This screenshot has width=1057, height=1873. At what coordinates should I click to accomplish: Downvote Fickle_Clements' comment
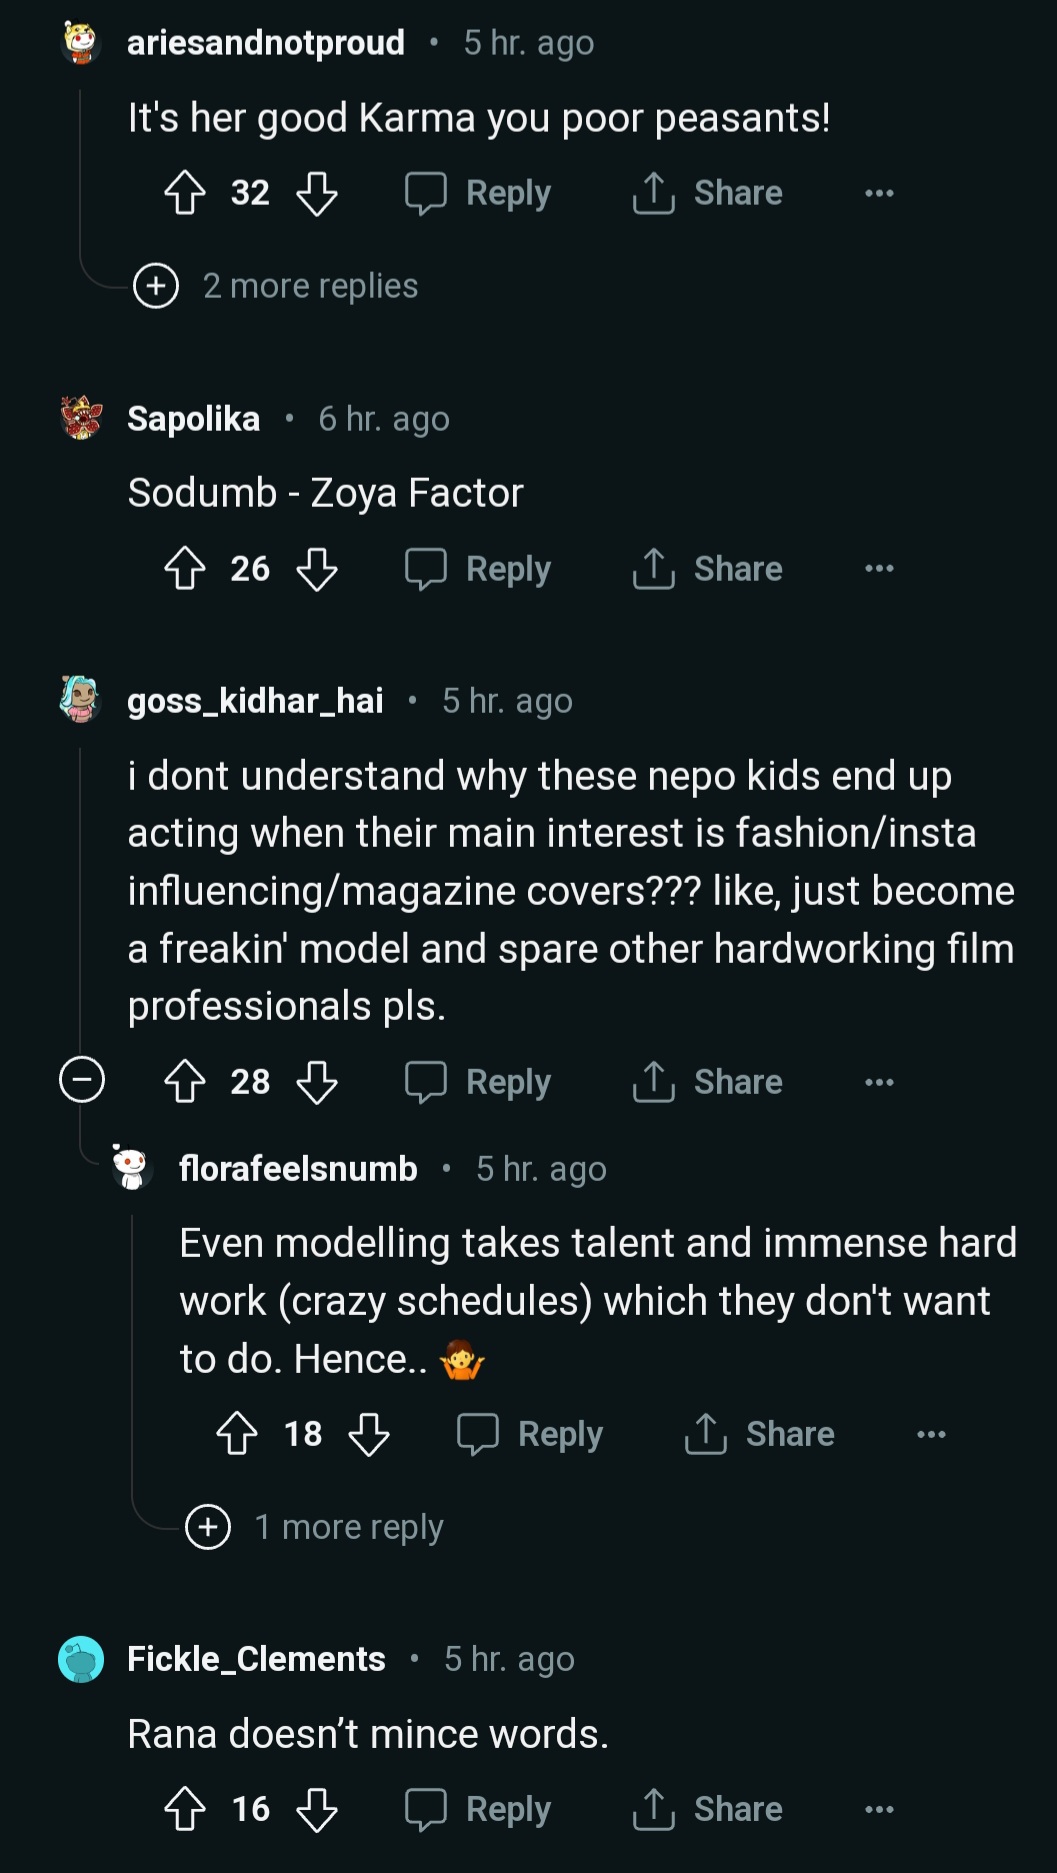[317, 1809]
